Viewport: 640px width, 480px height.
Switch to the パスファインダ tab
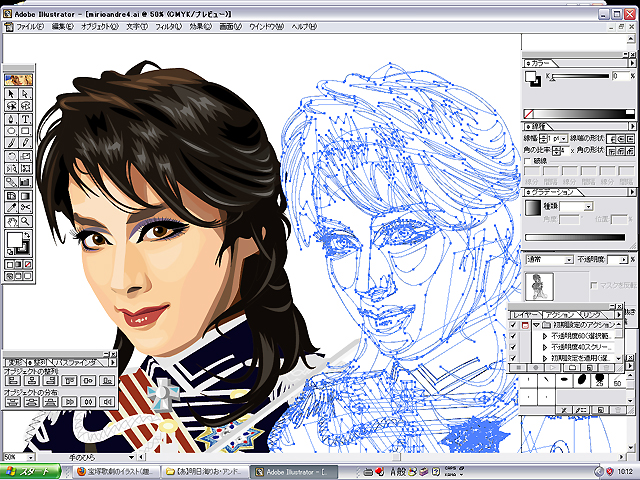point(73,362)
